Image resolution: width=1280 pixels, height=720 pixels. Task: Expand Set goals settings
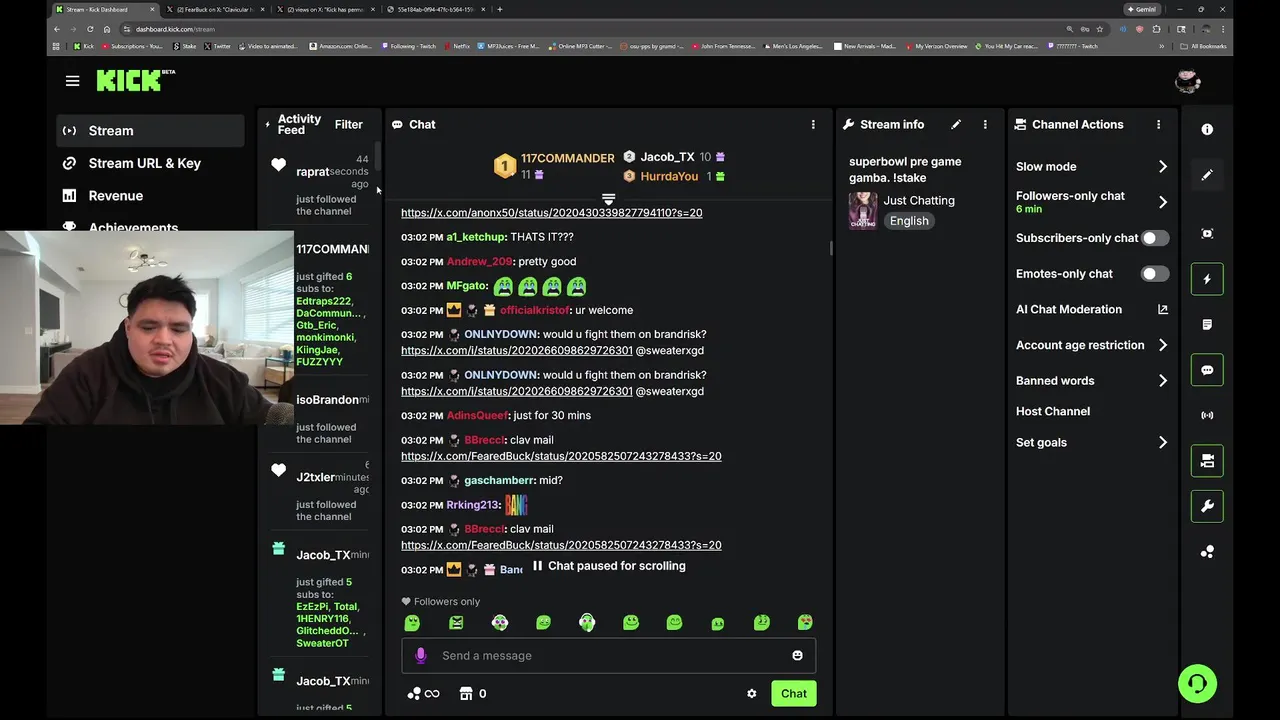pyautogui.click(x=1092, y=442)
